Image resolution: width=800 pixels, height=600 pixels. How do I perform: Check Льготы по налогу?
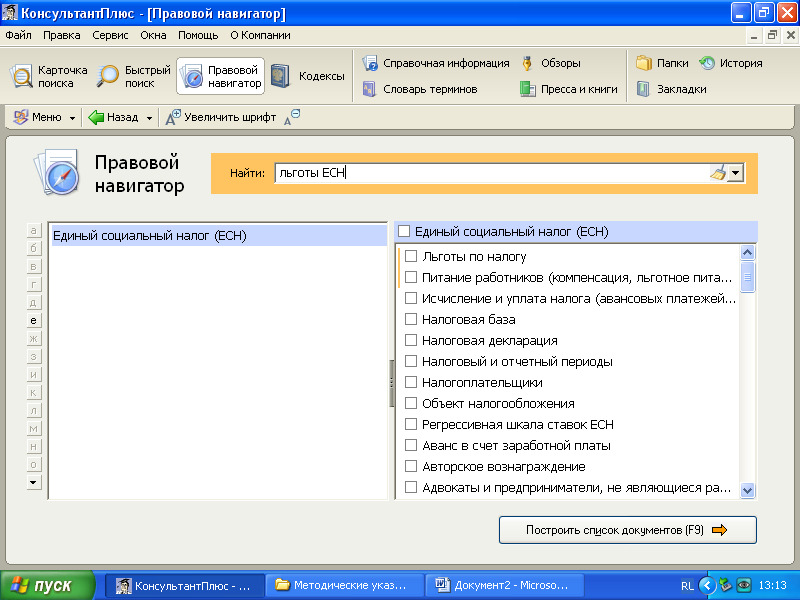[x=411, y=256]
